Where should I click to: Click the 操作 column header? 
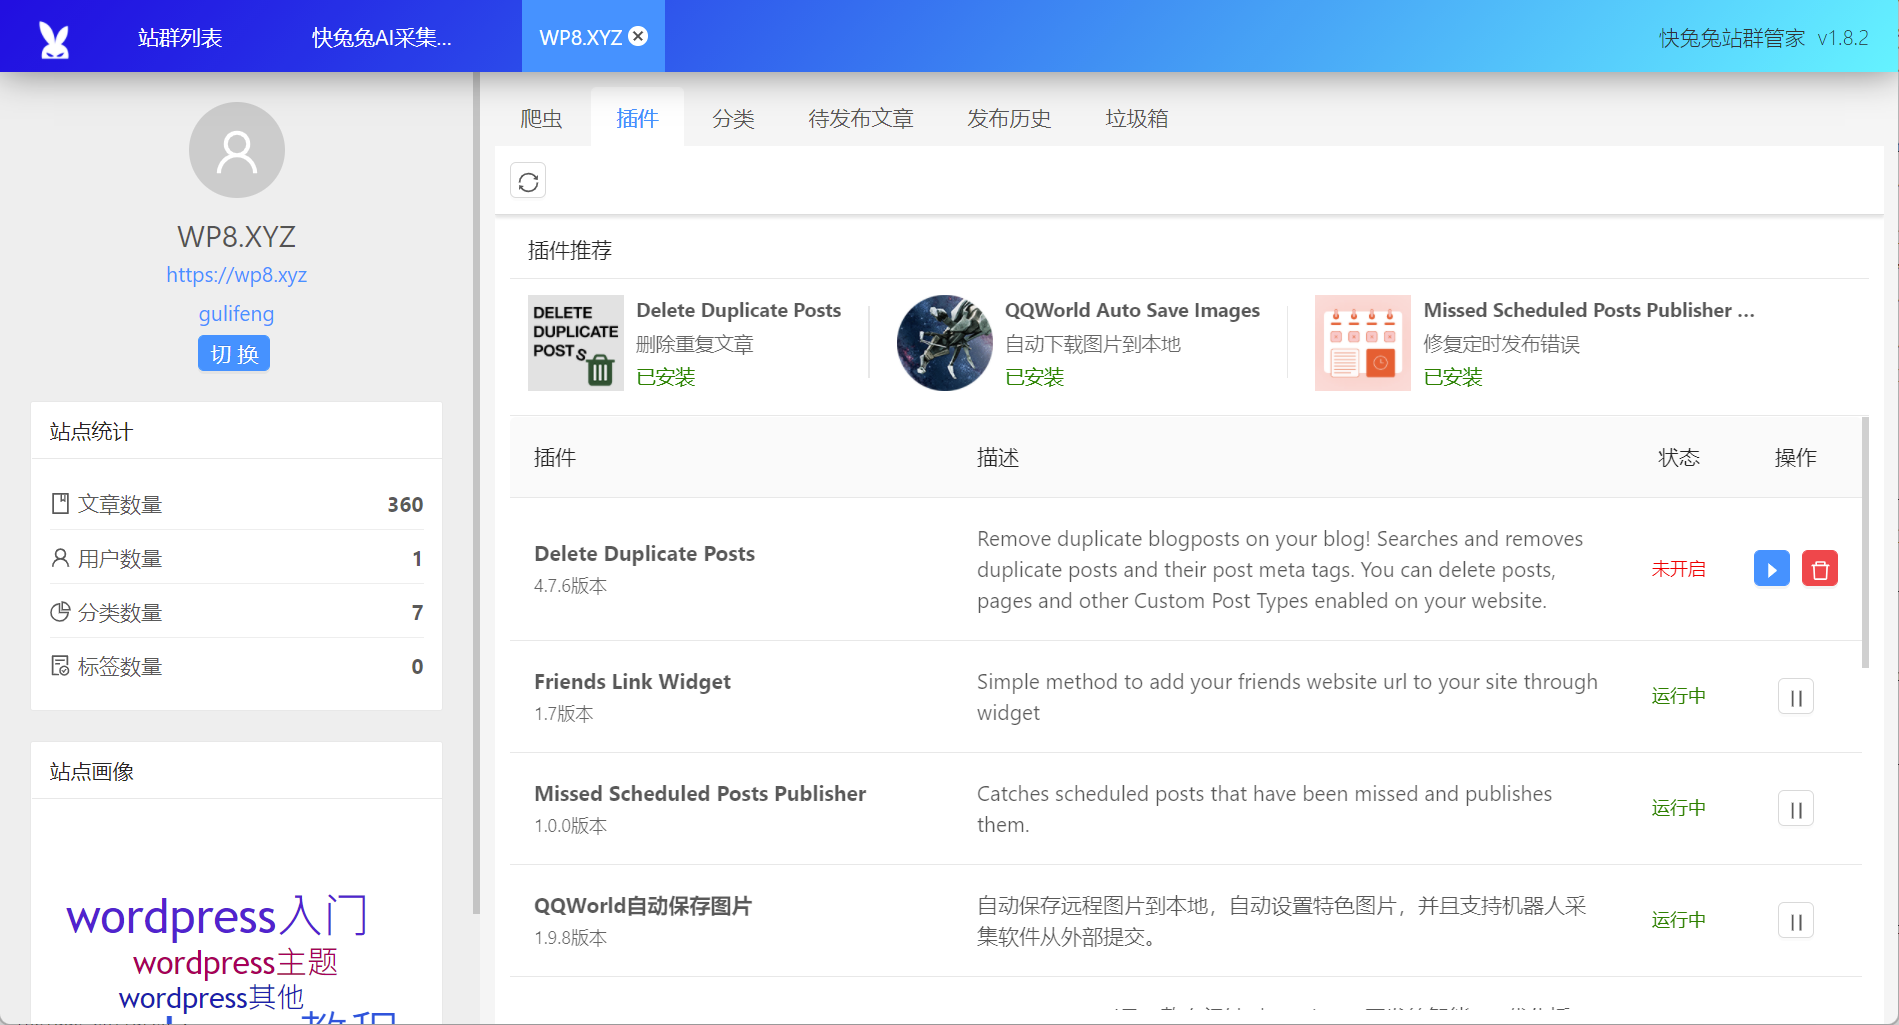pos(1796,458)
